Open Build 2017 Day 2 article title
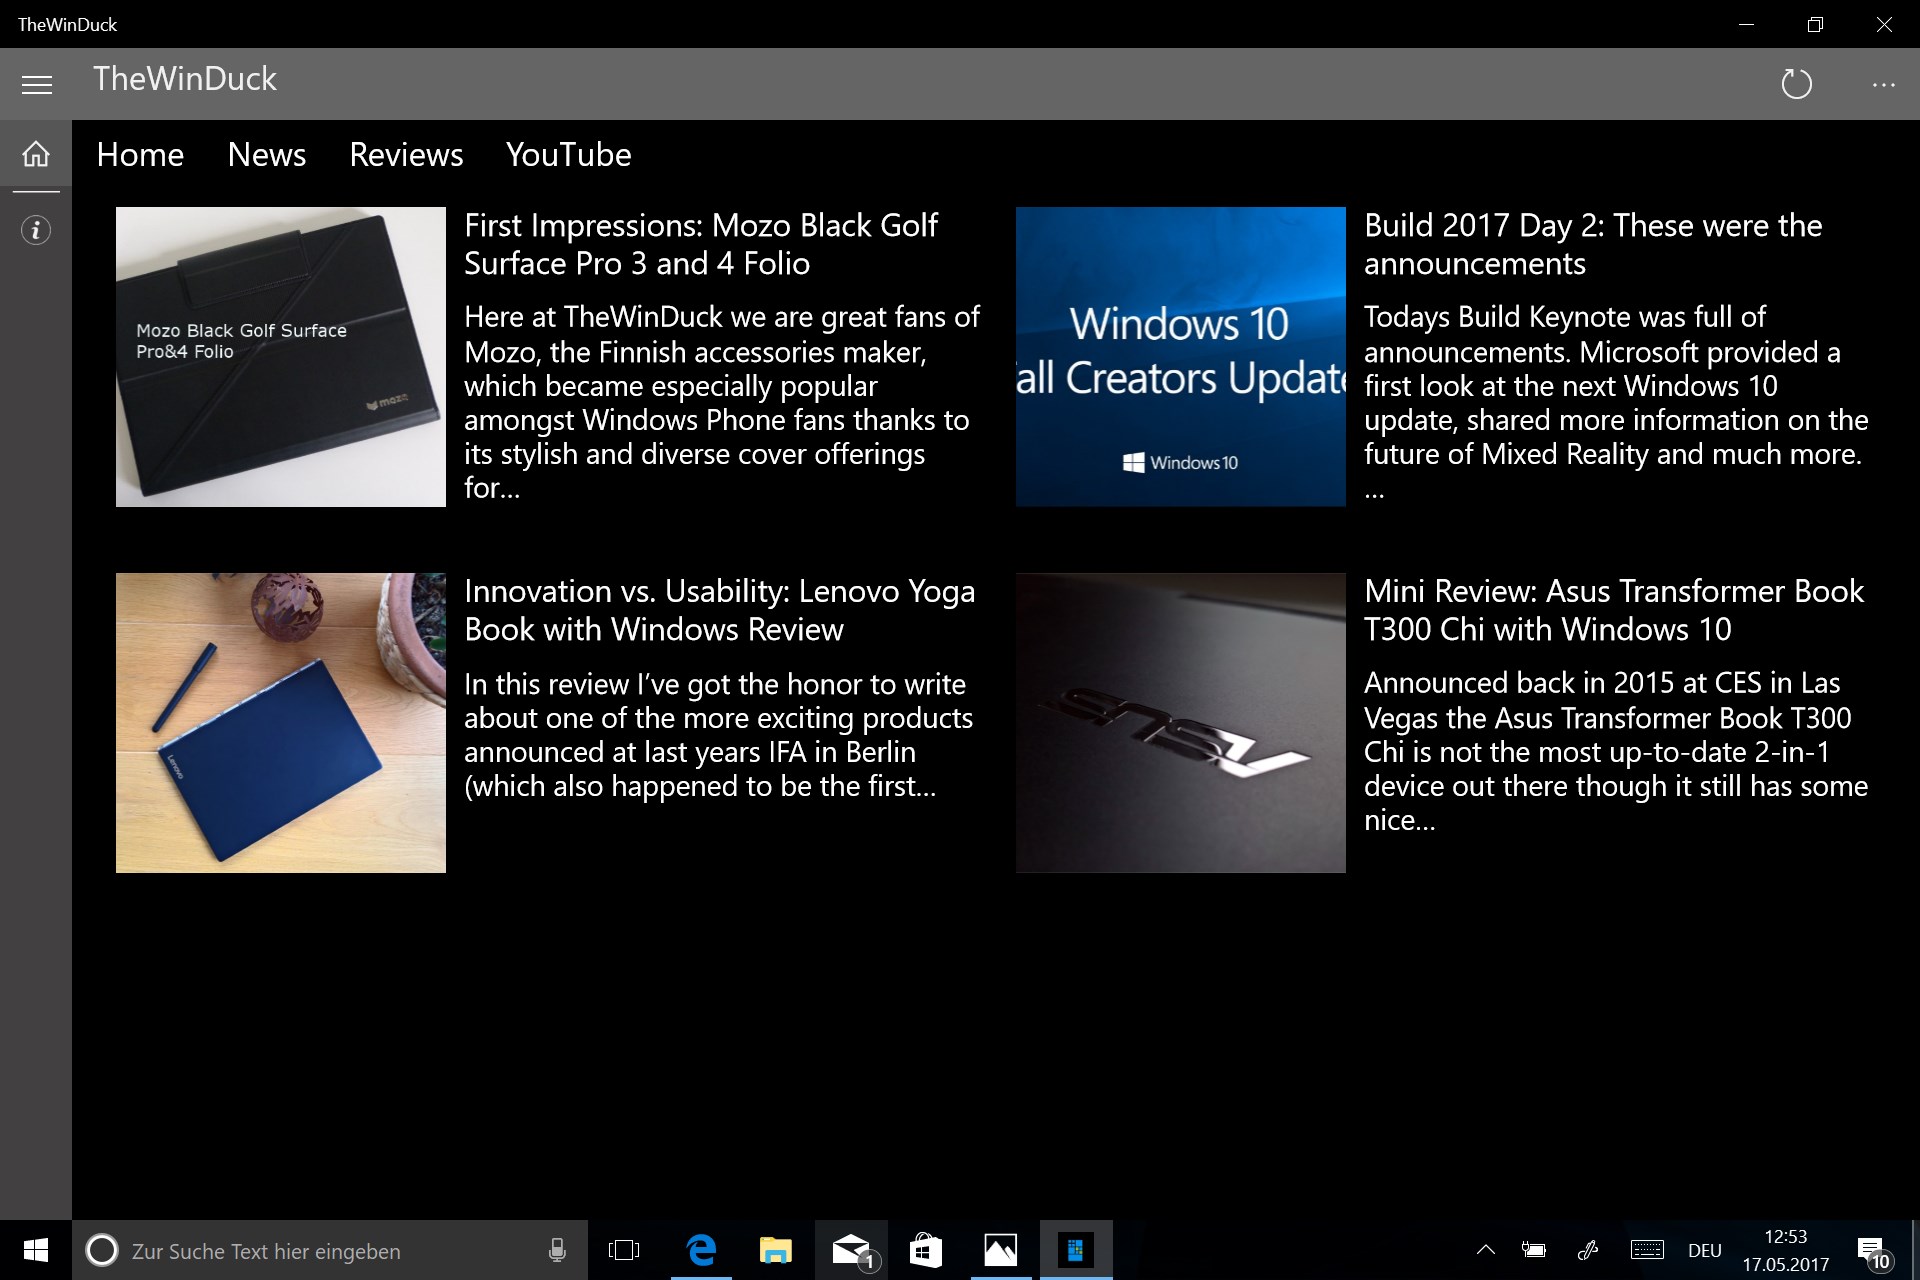This screenshot has height=1280, width=1920. (1592, 244)
